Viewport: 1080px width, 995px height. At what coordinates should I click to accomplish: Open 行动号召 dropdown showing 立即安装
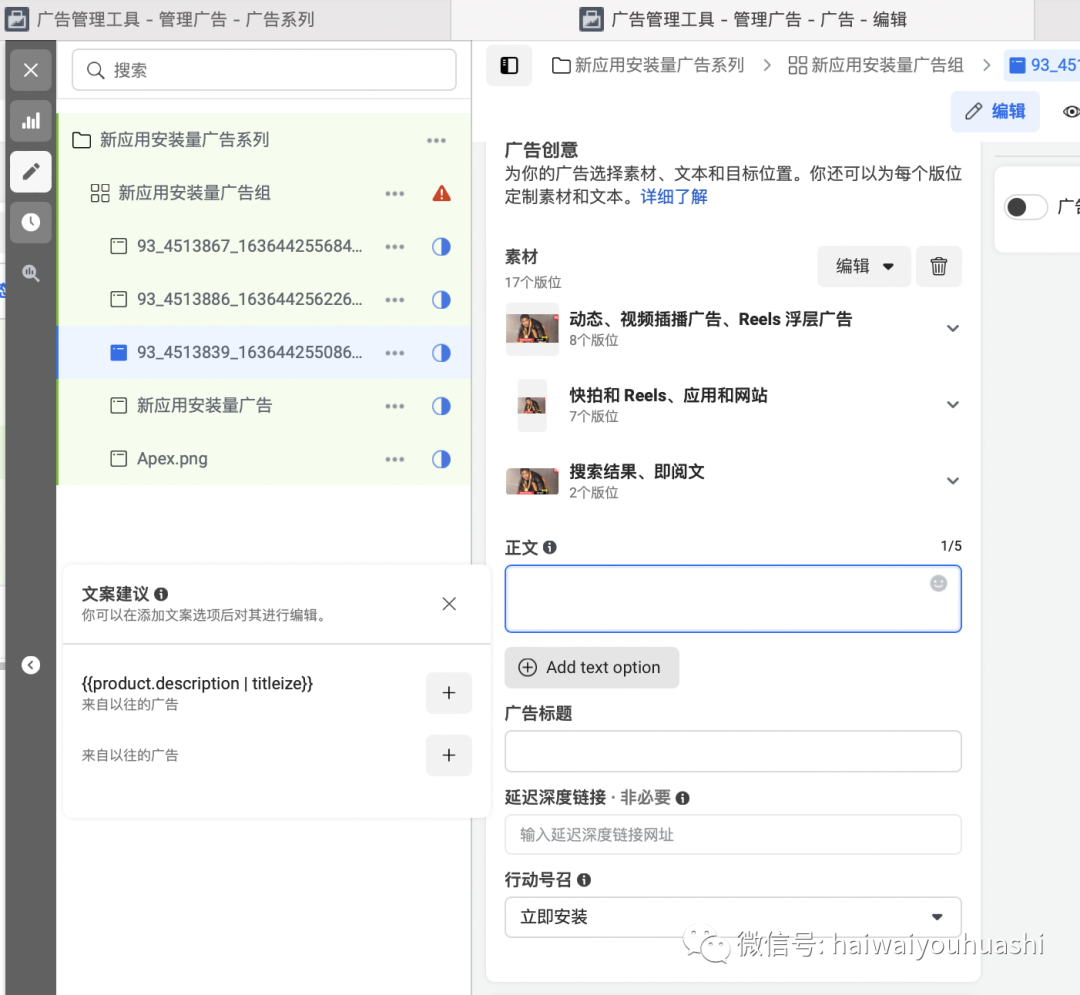732,917
